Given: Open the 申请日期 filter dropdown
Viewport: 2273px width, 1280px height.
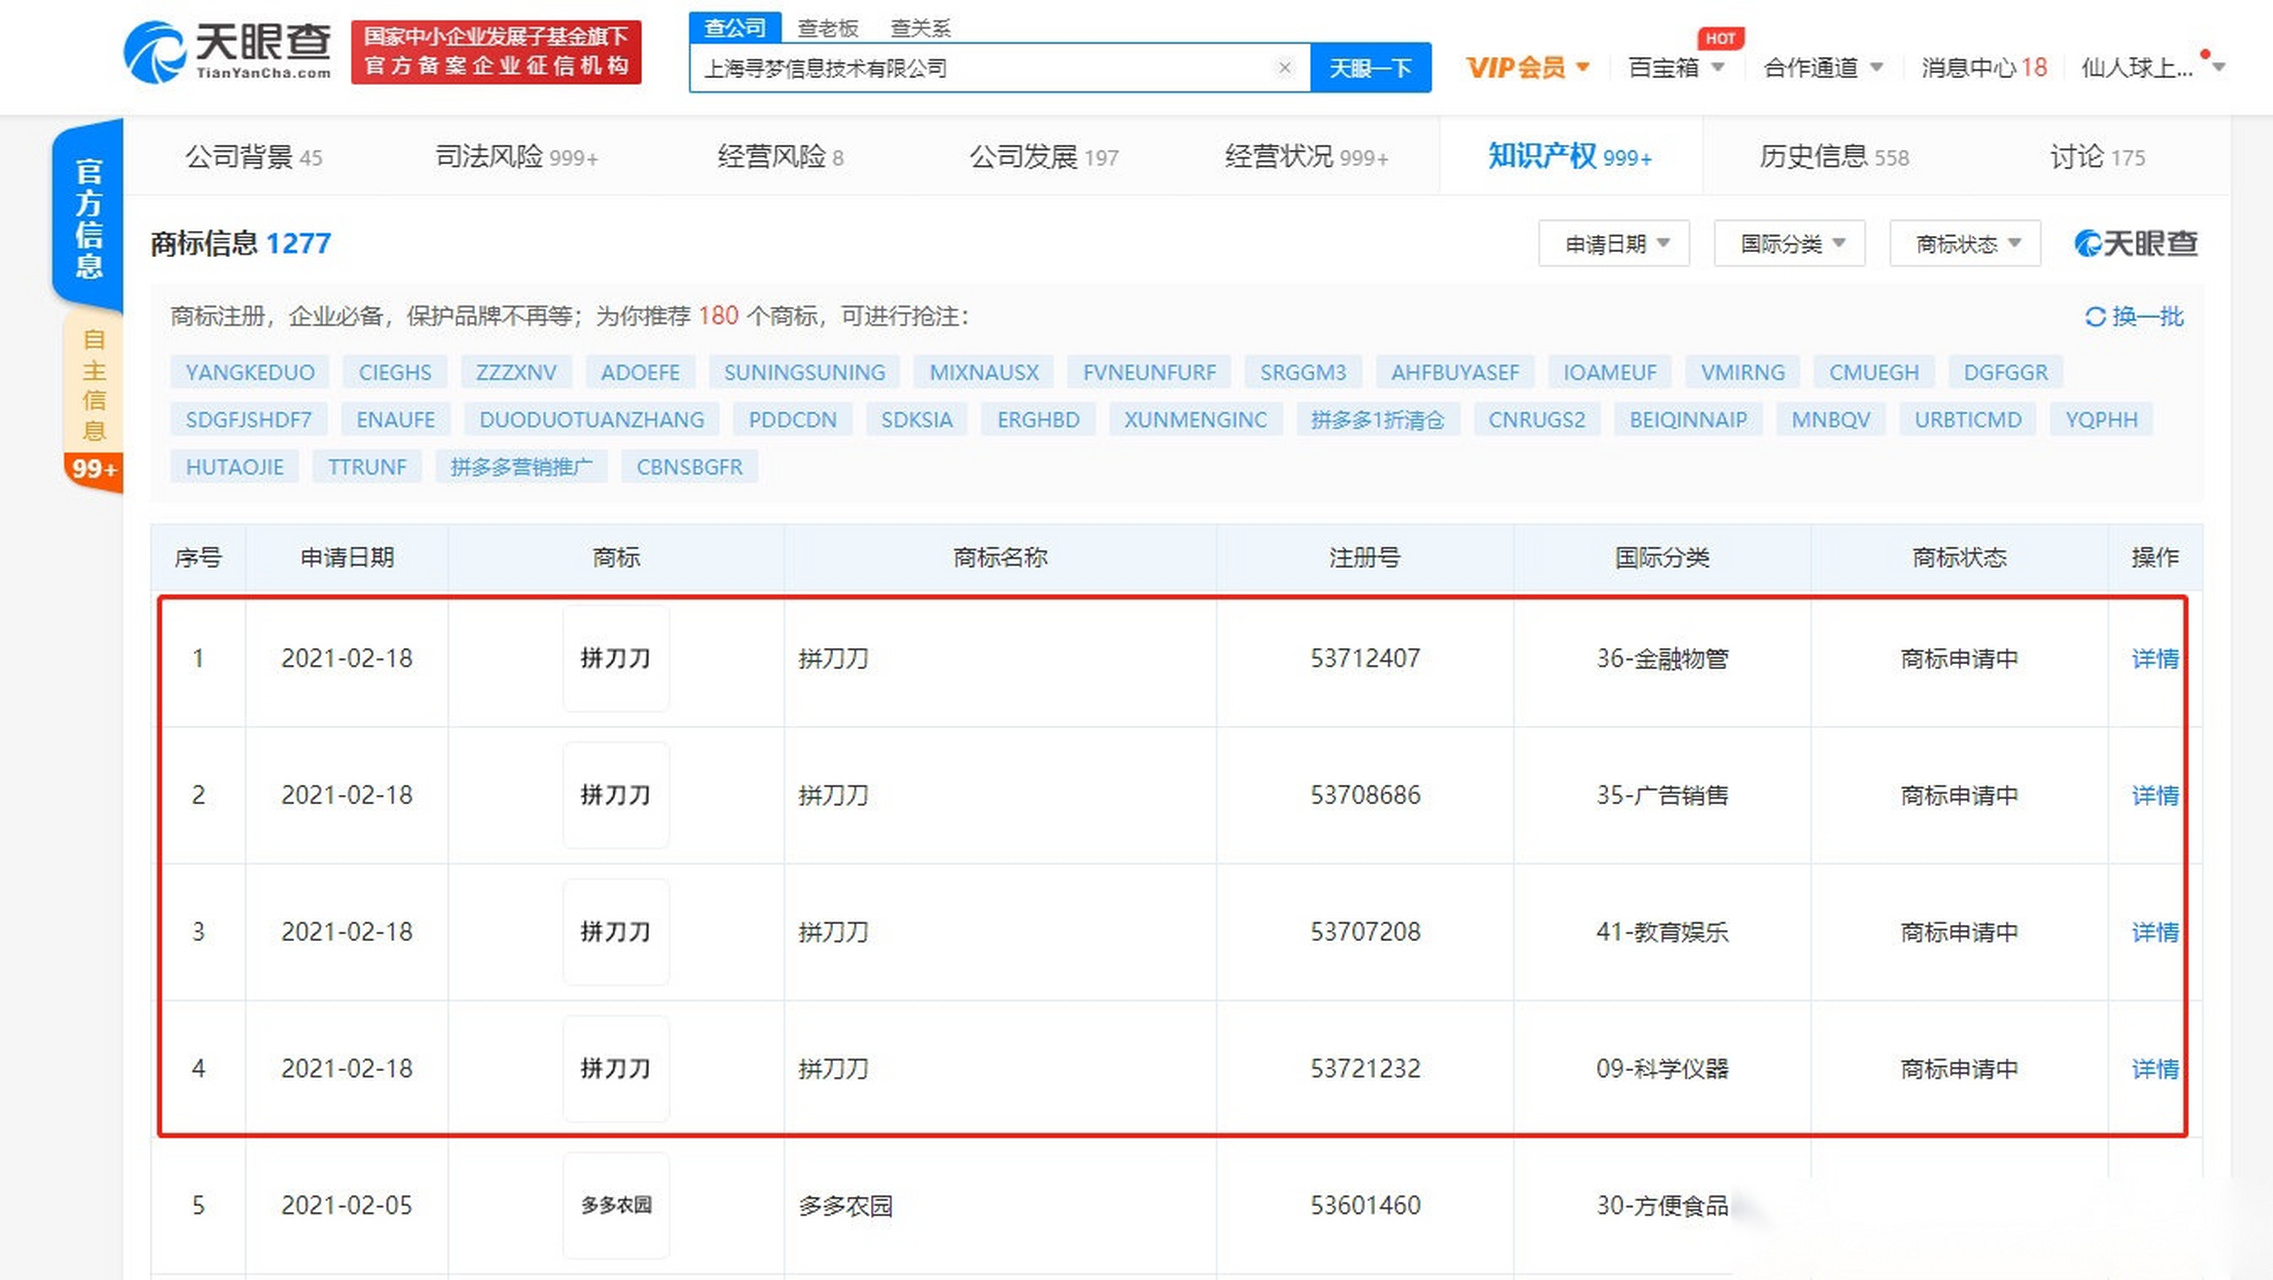Looking at the screenshot, I should 1613,243.
